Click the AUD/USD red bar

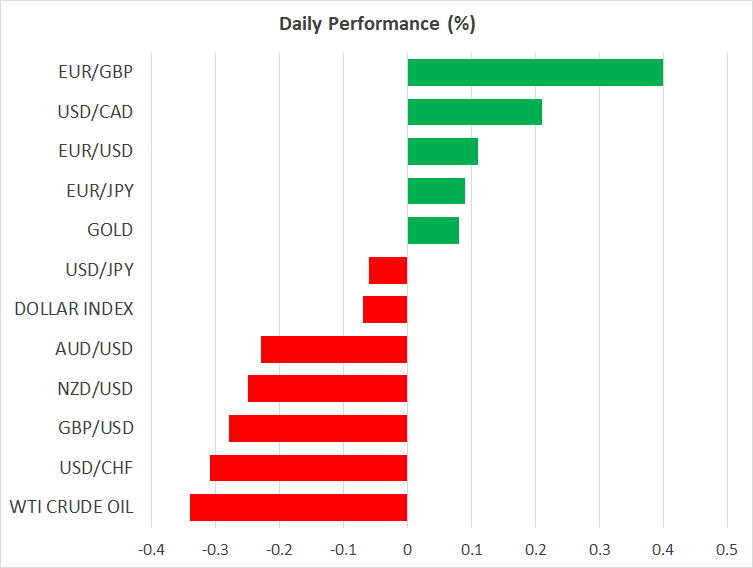(x=334, y=349)
